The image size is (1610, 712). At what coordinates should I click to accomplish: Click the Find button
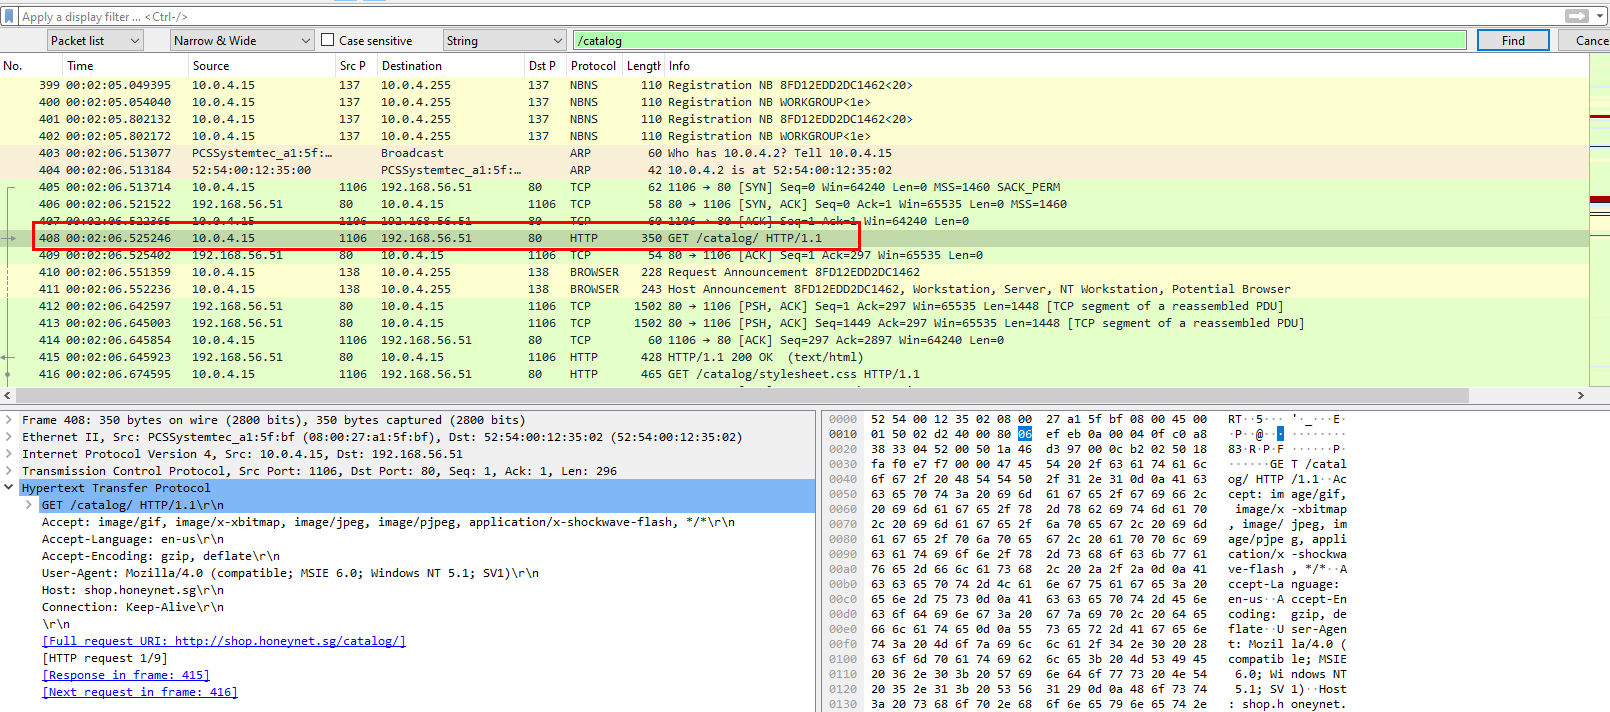click(1512, 40)
